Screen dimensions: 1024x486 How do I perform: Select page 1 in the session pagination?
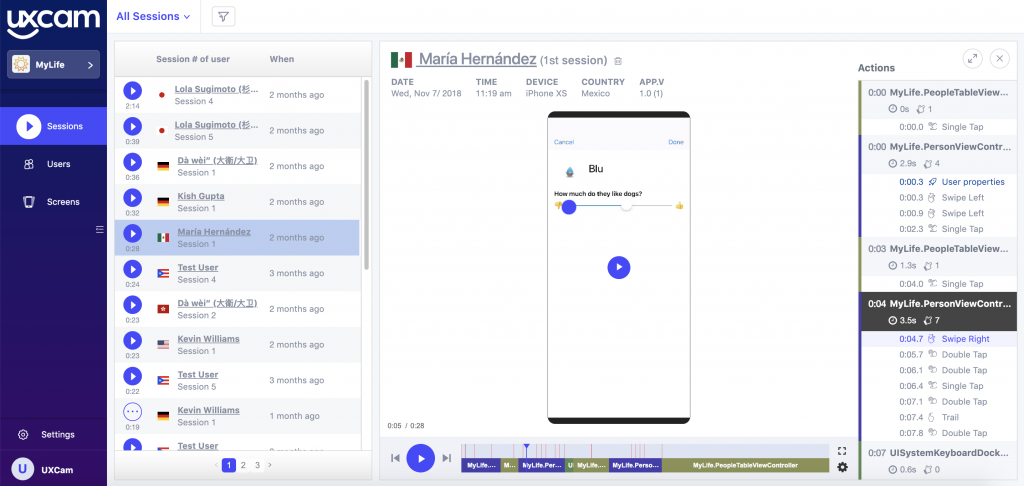pyautogui.click(x=229, y=465)
